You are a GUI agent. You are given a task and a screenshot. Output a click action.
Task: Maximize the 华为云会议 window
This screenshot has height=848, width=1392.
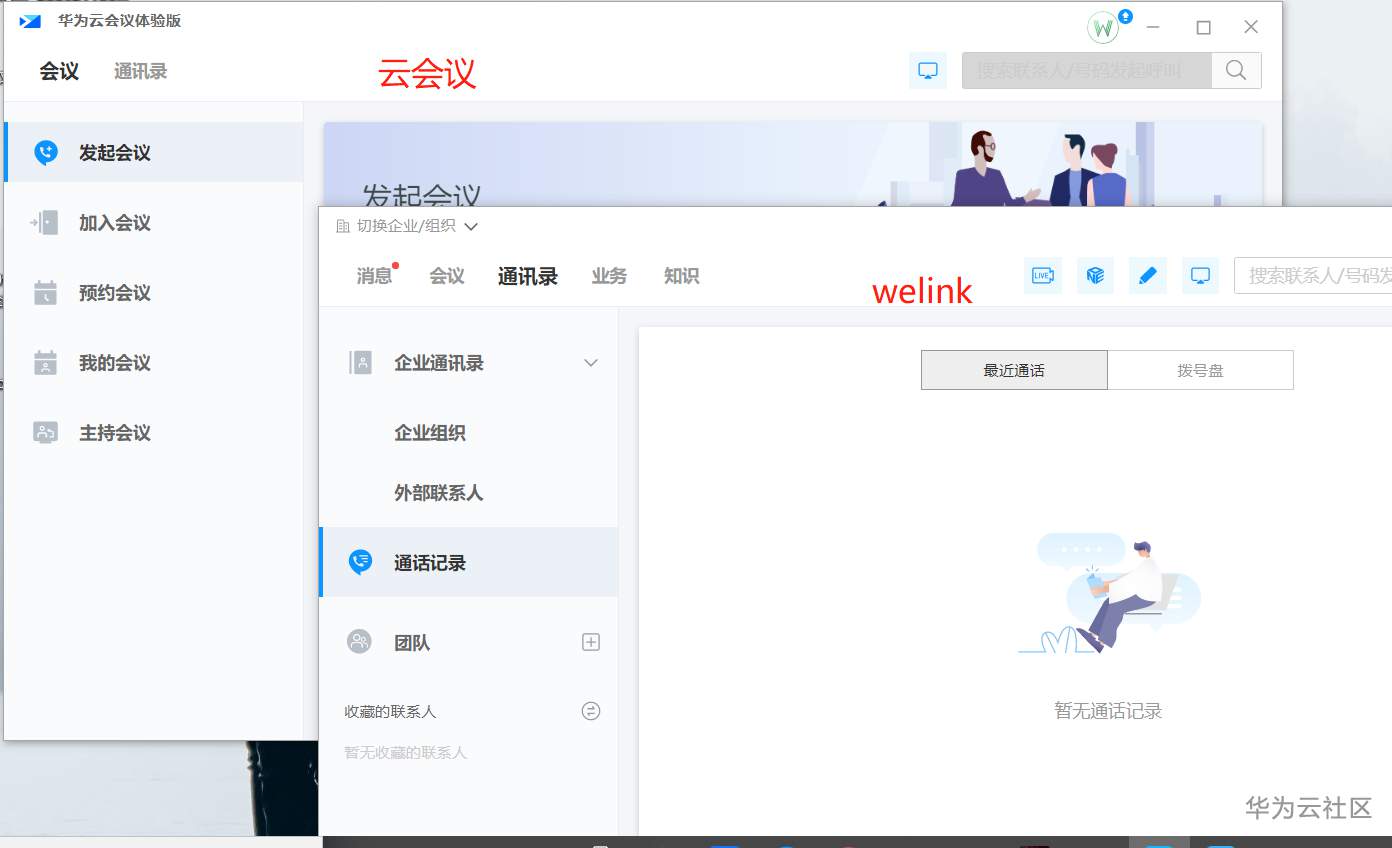pyautogui.click(x=1203, y=28)
